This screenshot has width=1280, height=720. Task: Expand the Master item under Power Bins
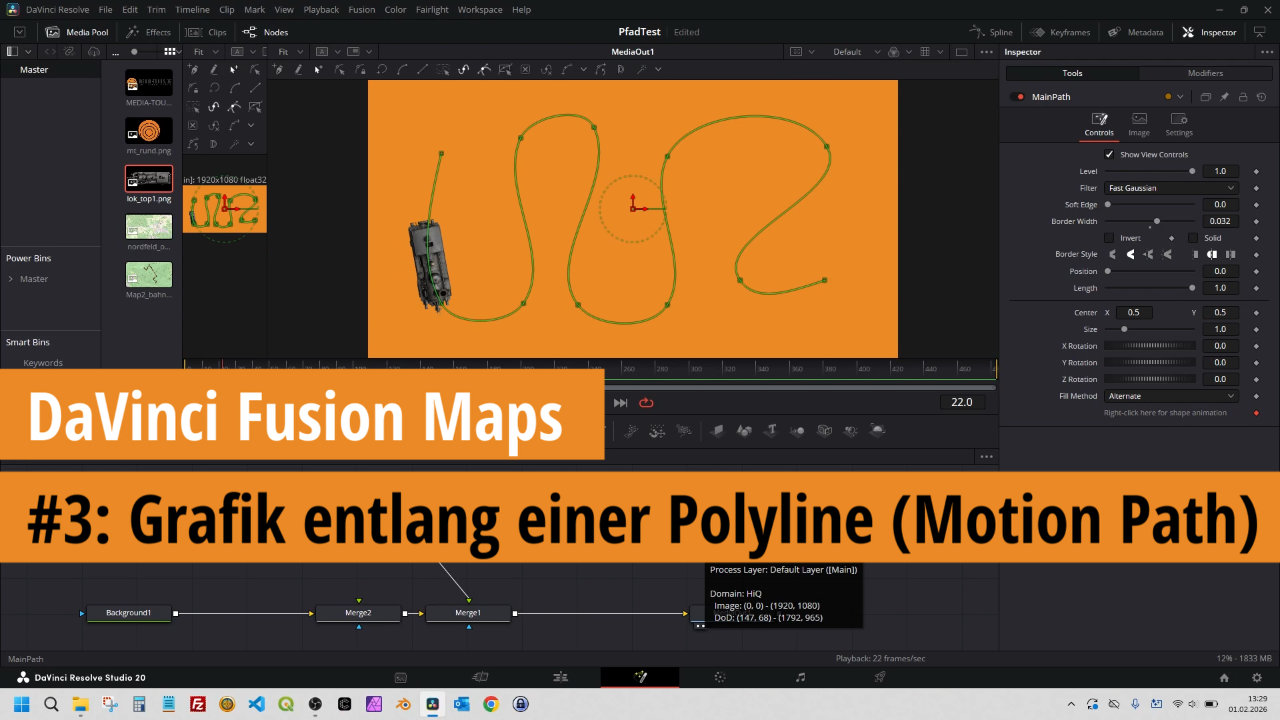tap(11, 279)
